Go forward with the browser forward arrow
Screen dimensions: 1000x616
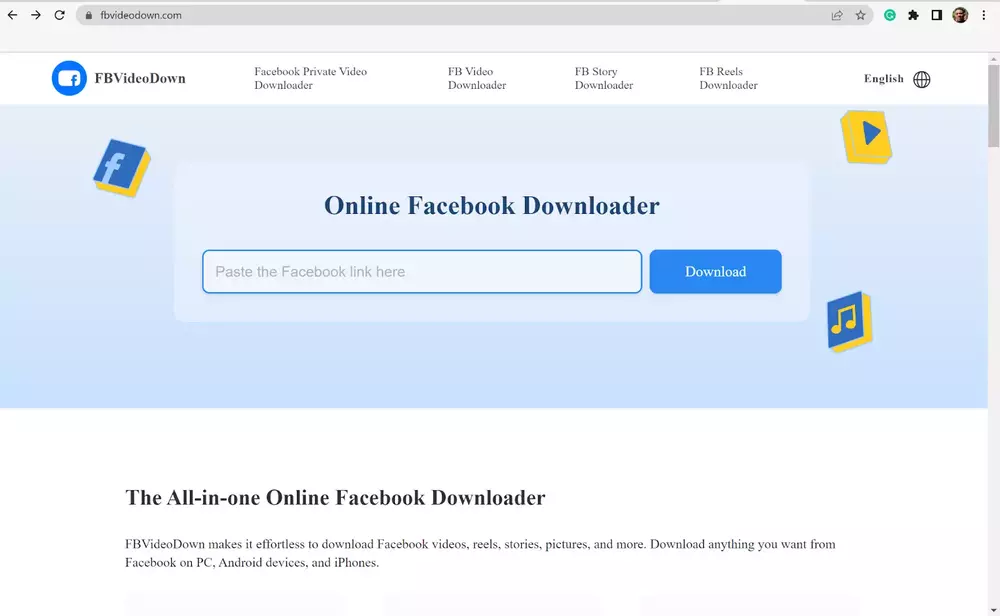[36, 15]
